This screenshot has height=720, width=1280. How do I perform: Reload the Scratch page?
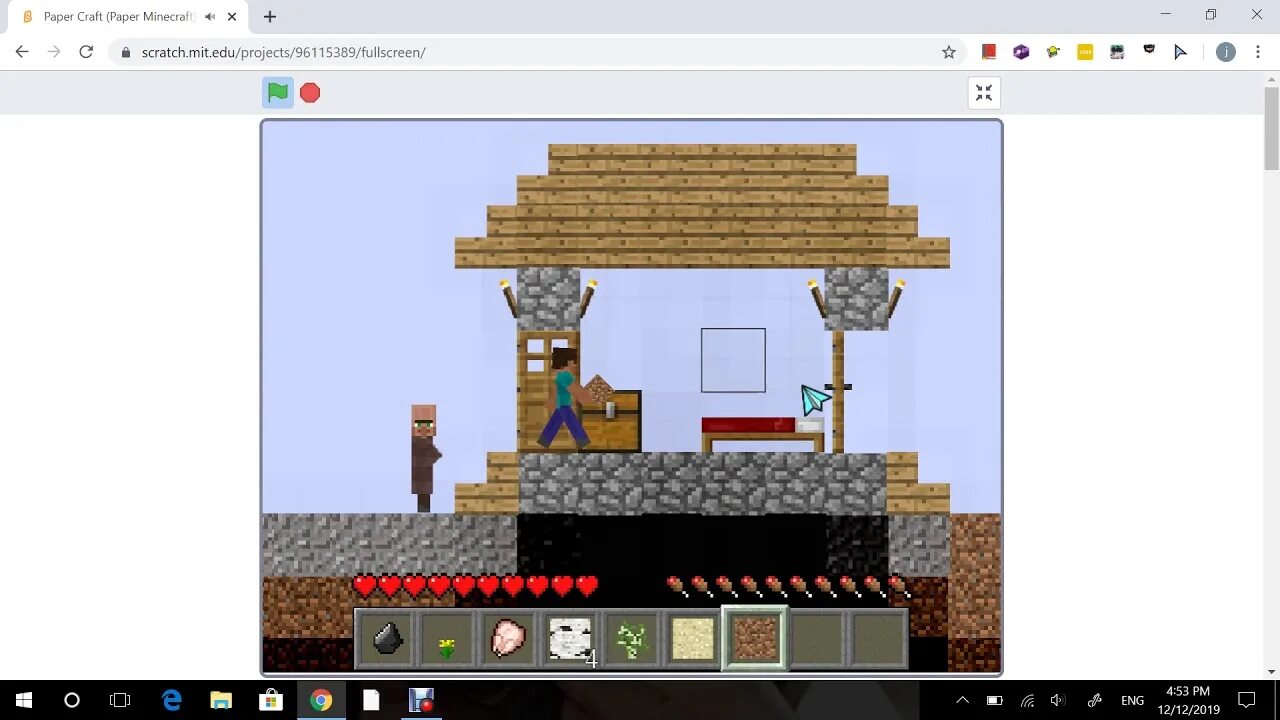[x=86, y=52]
